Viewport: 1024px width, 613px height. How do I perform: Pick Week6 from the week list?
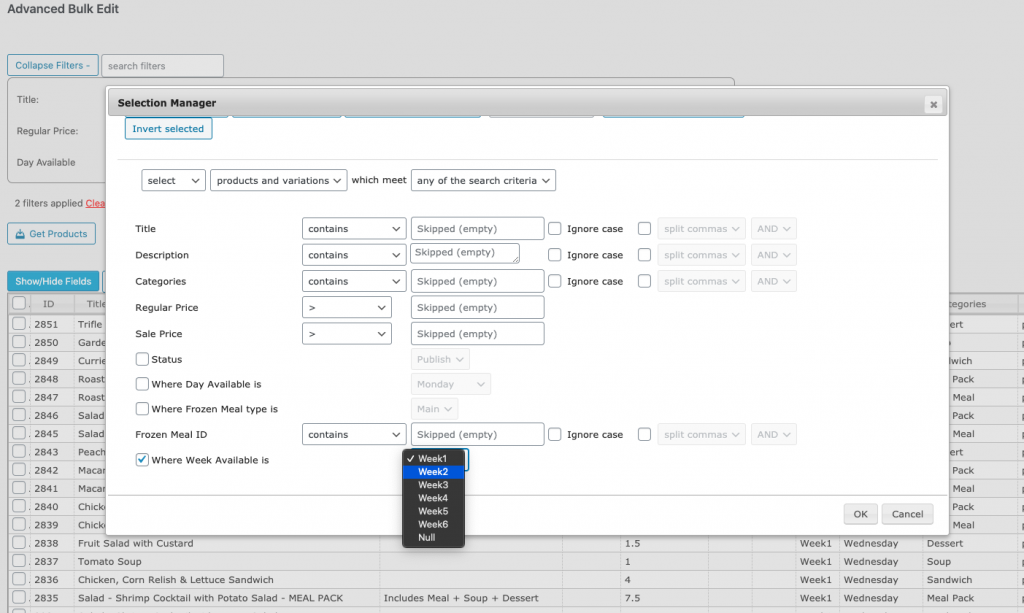click(434, 524)
